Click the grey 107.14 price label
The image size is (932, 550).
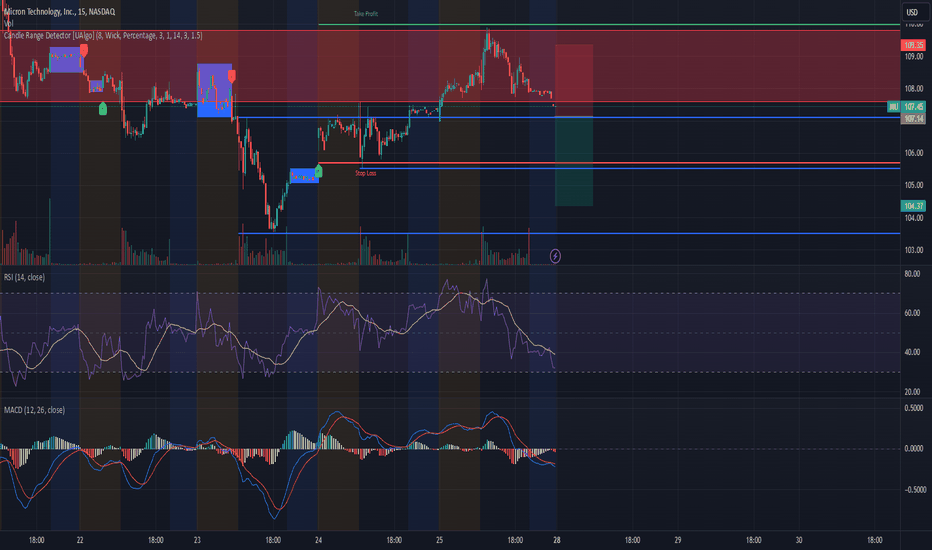pos(913,119)
